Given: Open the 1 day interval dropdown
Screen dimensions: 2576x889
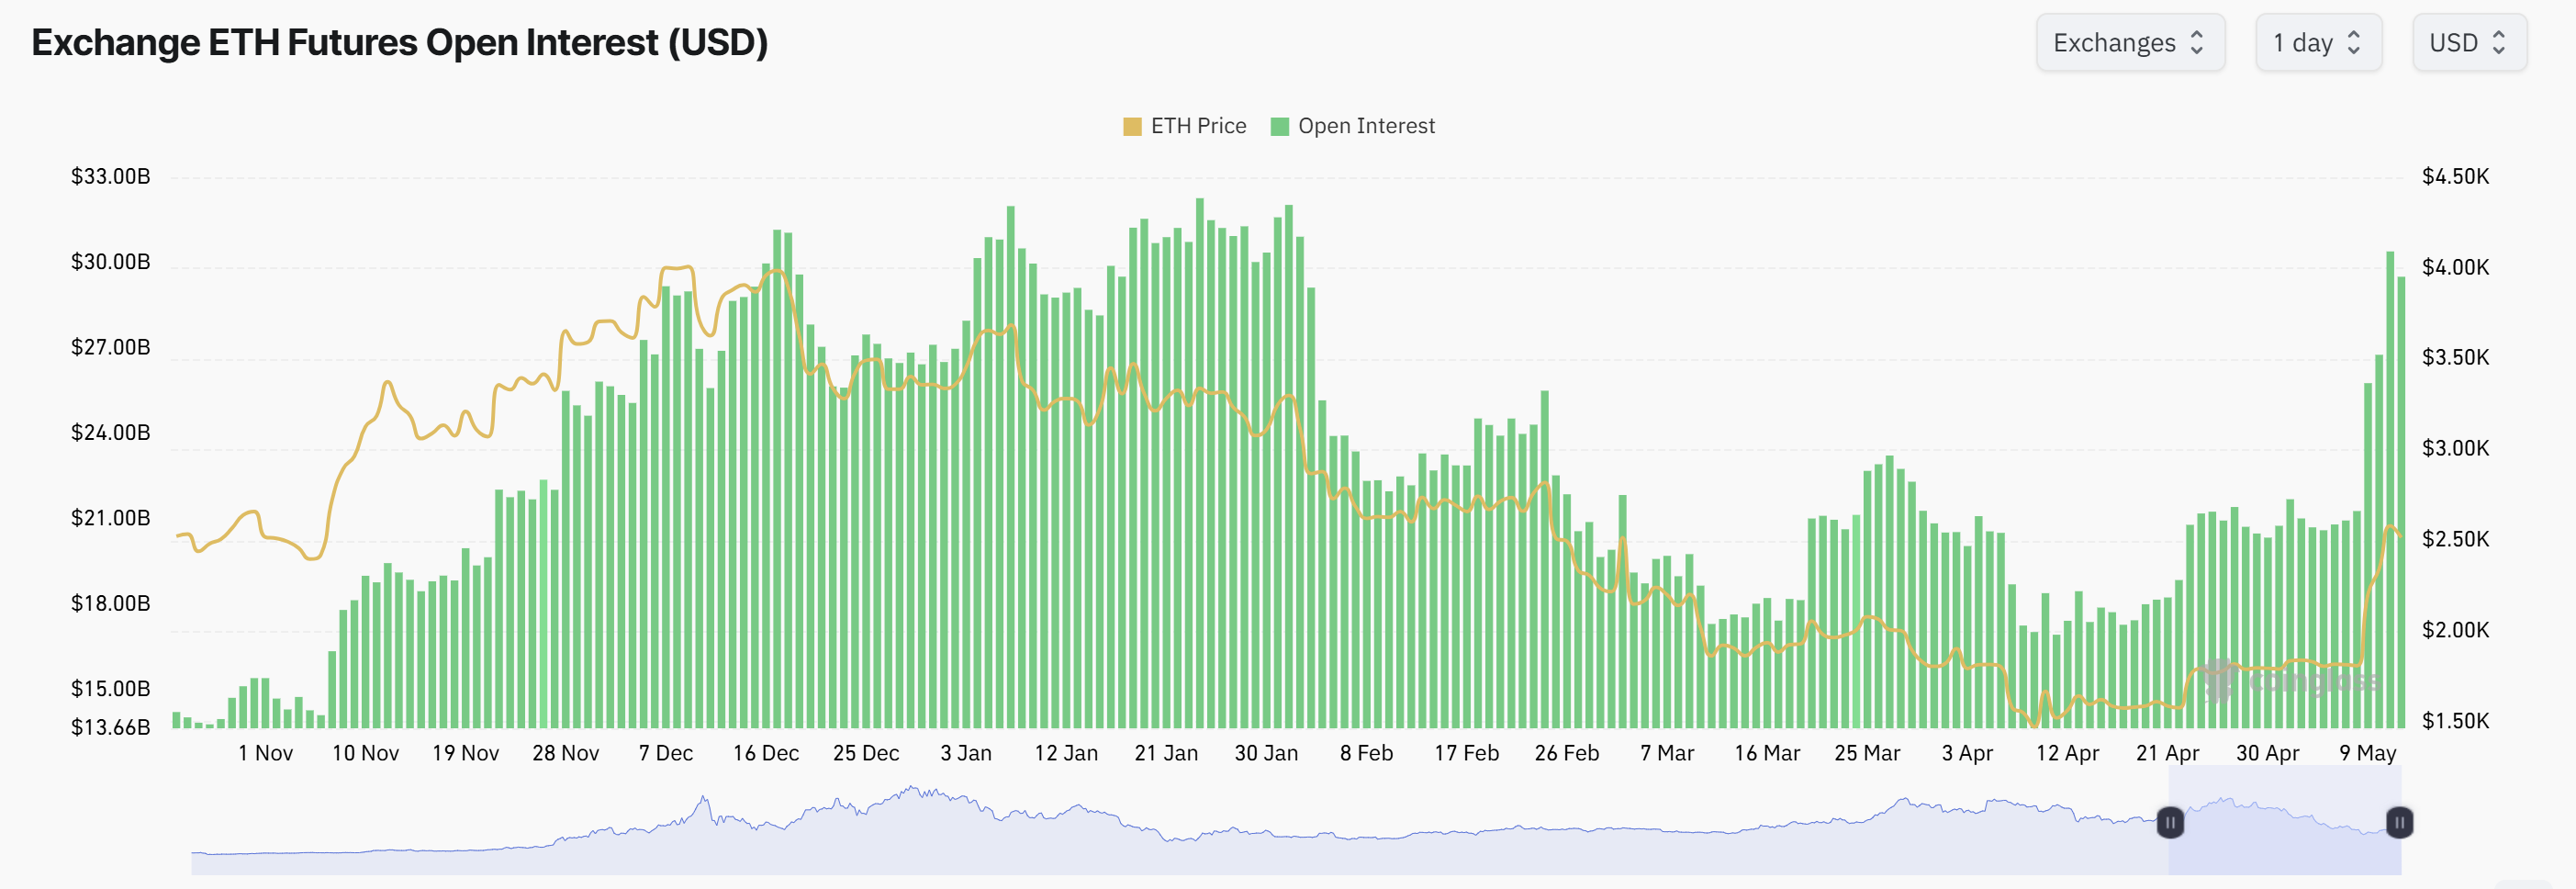Looking at the screenshot, I should pyautogui.click(x=2317, y=43).
